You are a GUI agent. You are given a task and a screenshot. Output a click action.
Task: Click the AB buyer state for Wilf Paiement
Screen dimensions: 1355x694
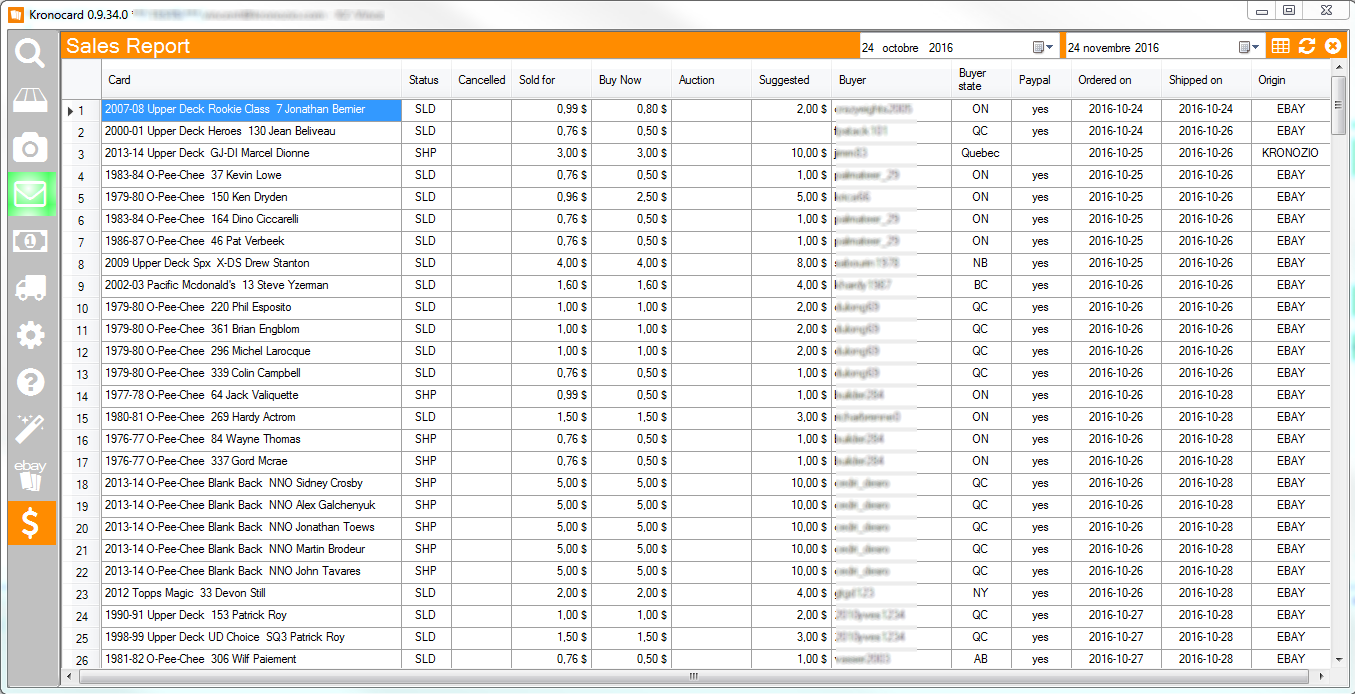pyautogui.click(x=982, y=660)
